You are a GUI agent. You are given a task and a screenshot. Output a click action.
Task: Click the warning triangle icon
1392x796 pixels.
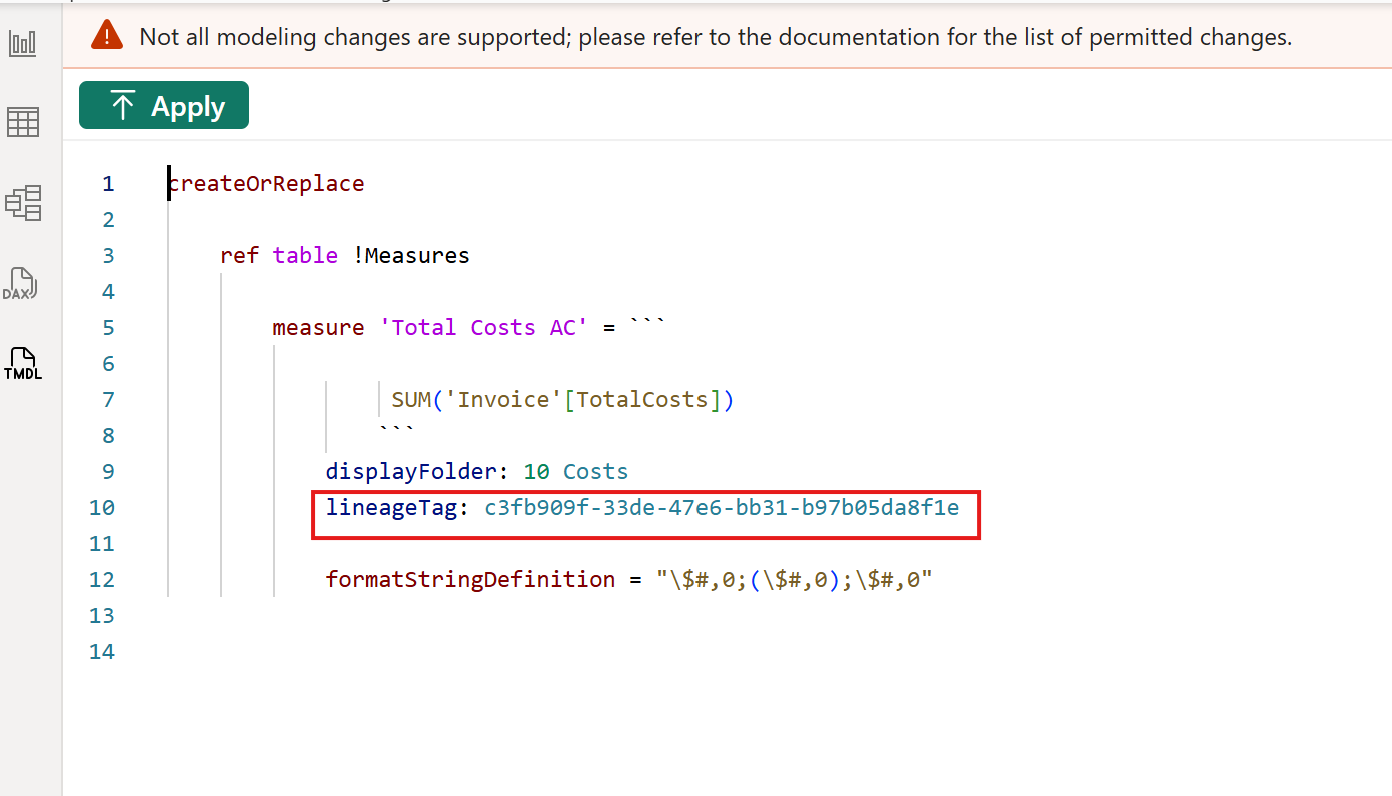point(106,35)
